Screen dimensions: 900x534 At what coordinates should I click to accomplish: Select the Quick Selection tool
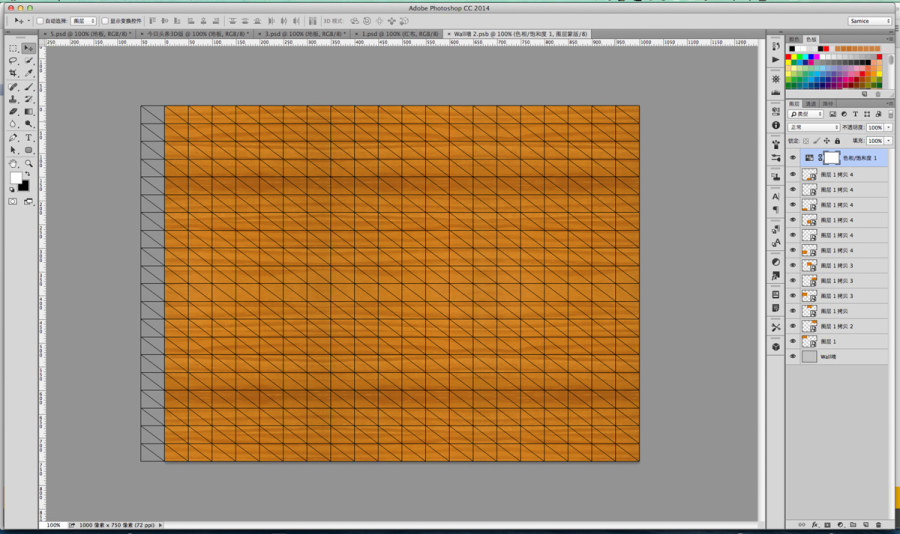pos(28,61)
